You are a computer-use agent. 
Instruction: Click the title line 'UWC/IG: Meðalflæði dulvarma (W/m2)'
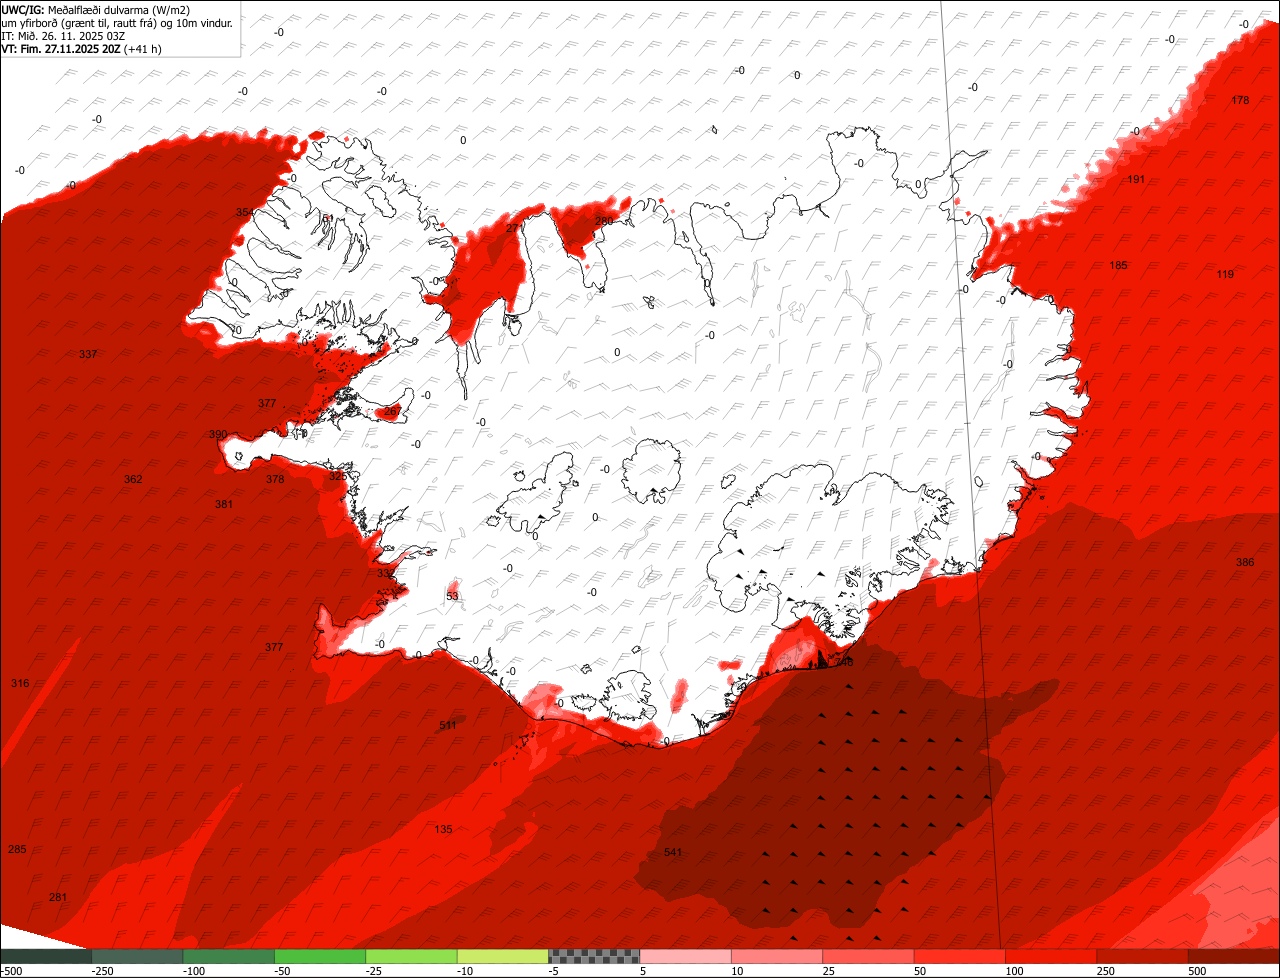click(x=96, y=9)
